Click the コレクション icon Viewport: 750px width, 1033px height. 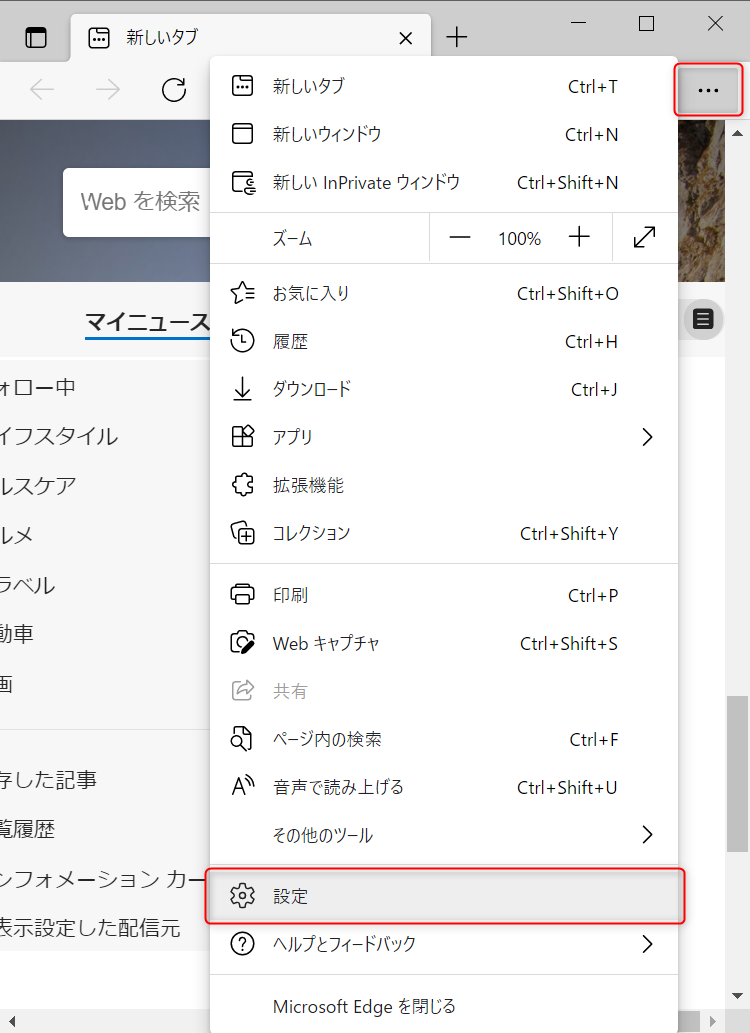pos(242,532)
